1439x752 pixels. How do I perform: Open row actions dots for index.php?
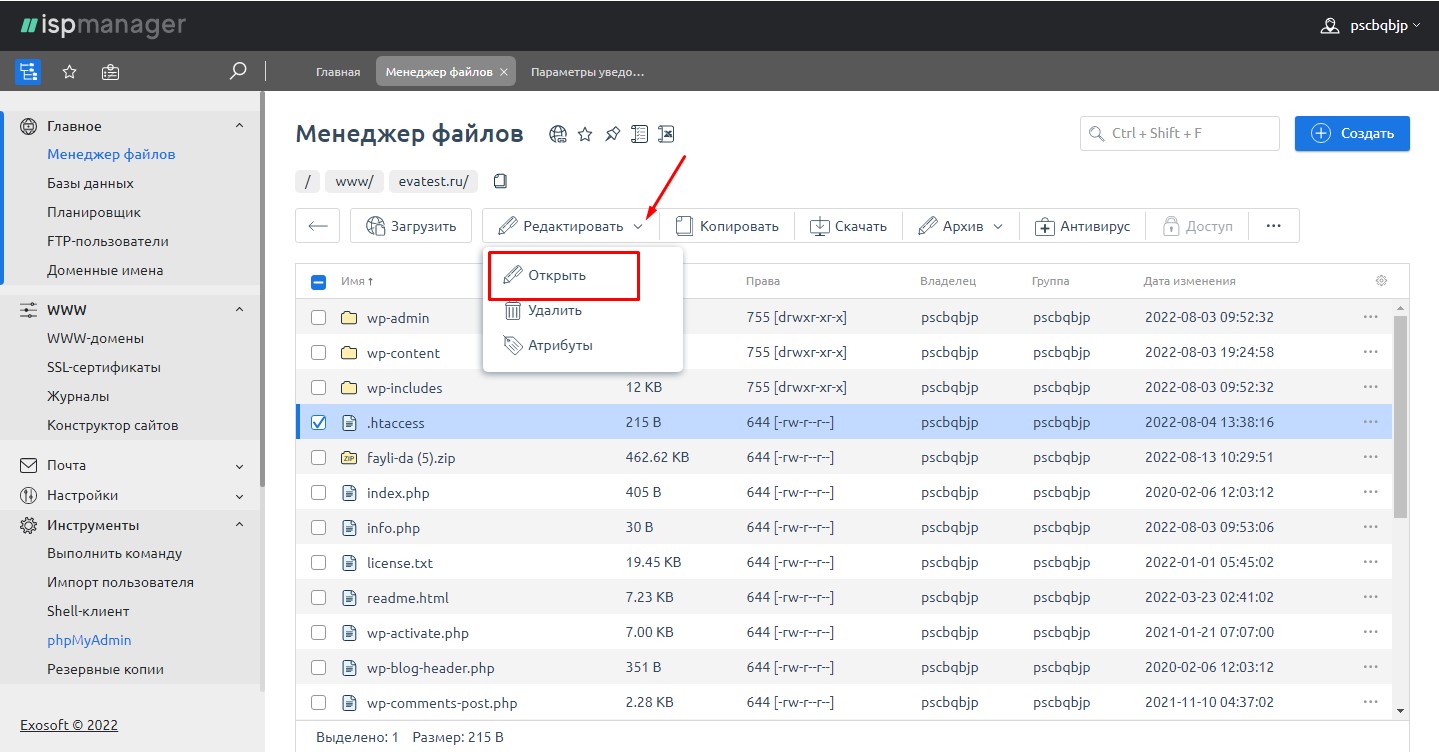coord(1370,492)
